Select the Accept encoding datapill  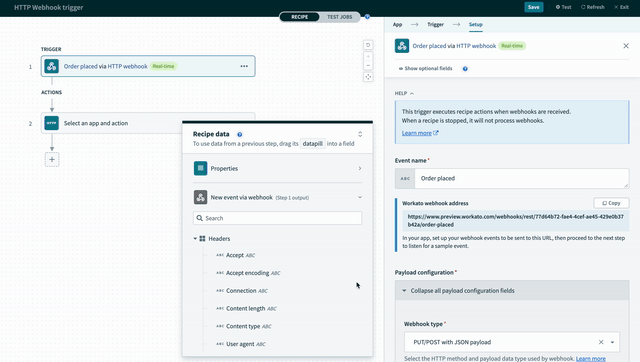click(x=248, y=273)
